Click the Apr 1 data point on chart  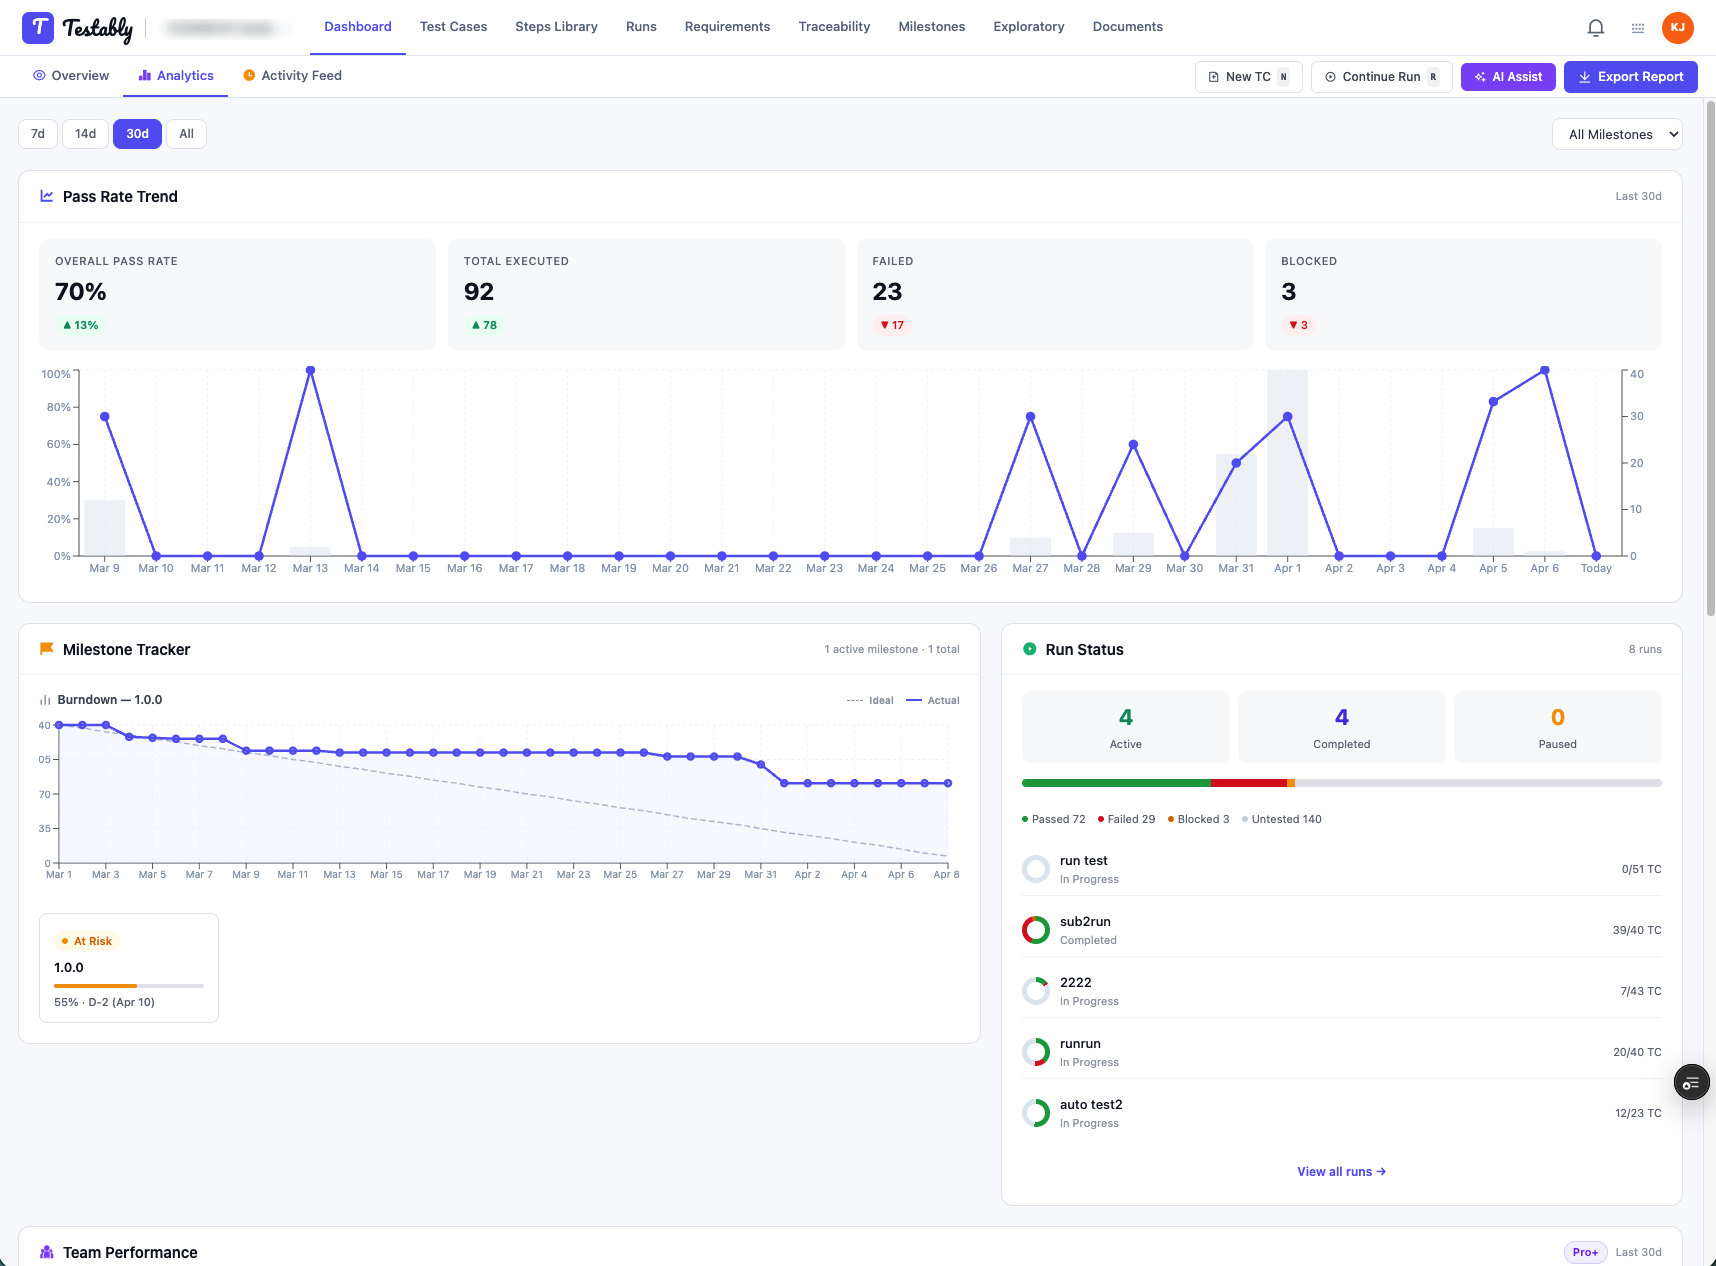1287,417
